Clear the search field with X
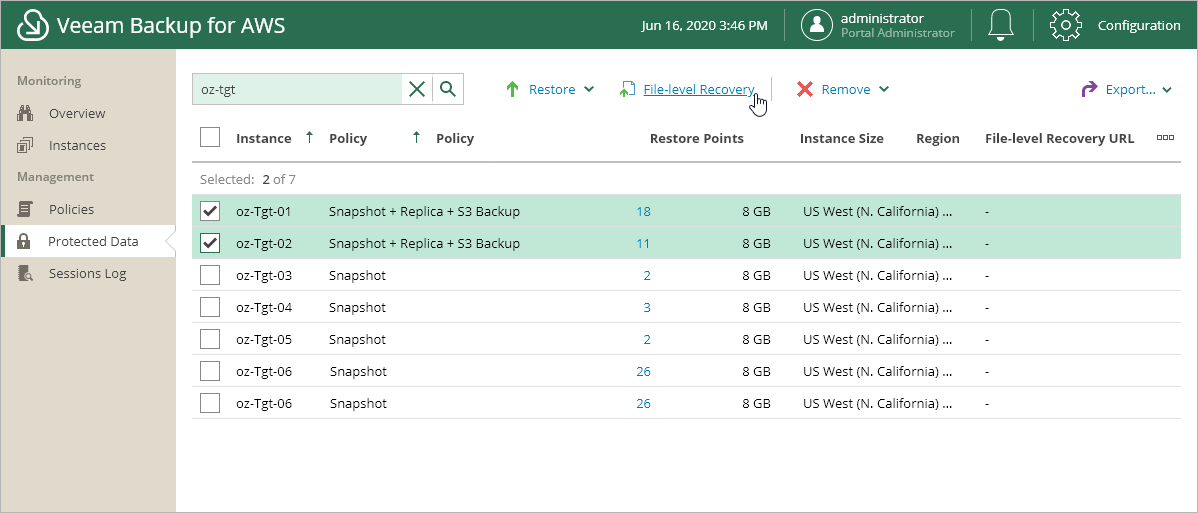 click(x=417, y=89)
